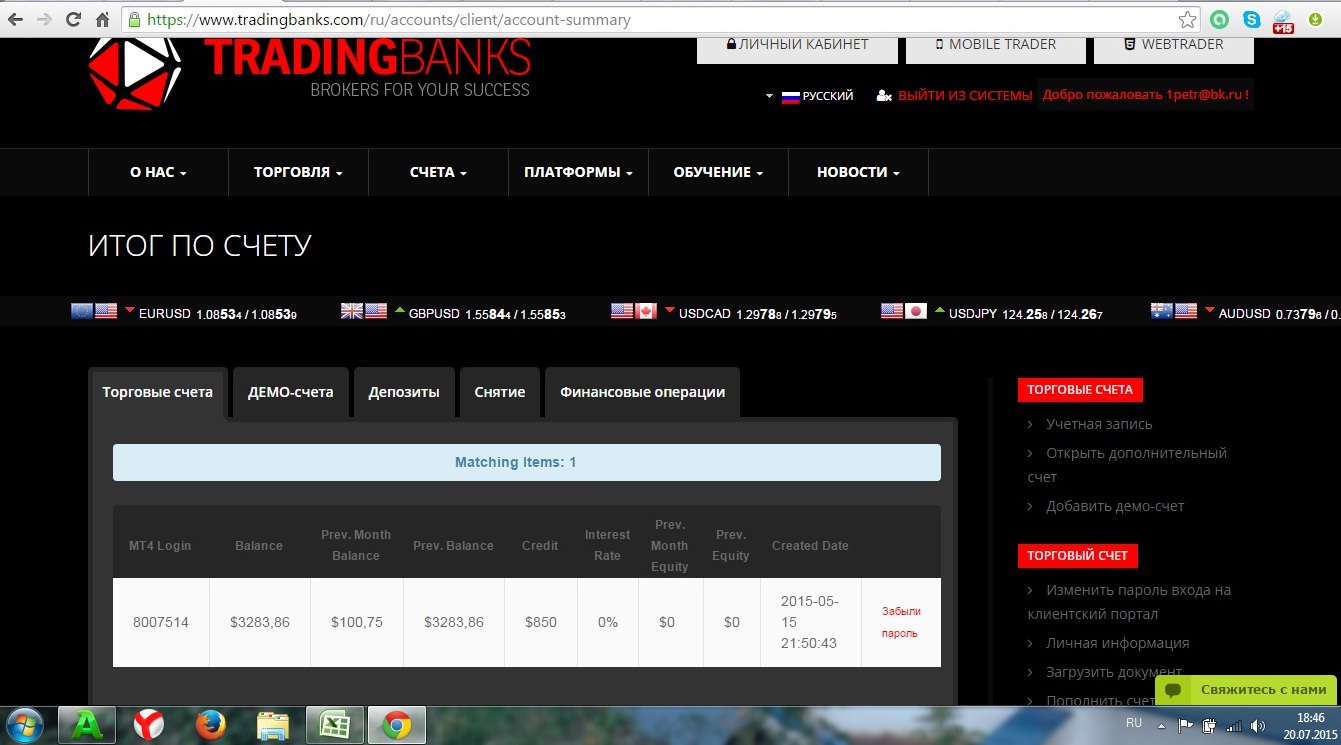
Task: Click the TradingBanks logo icon
Action: point(135,72)
